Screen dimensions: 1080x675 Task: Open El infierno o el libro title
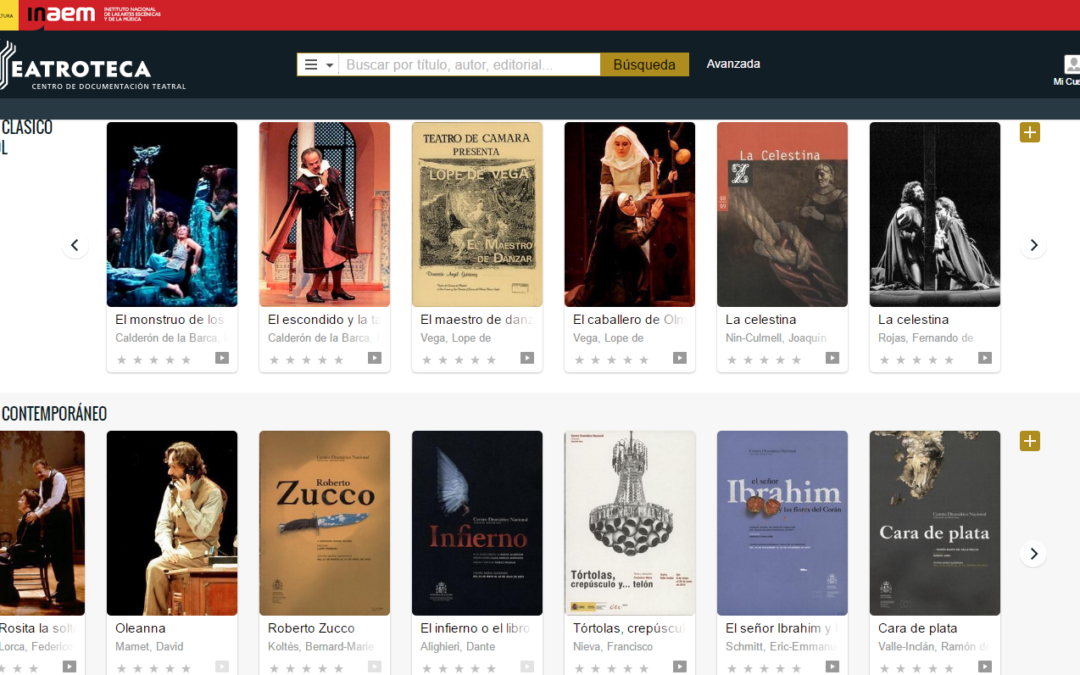475,628
